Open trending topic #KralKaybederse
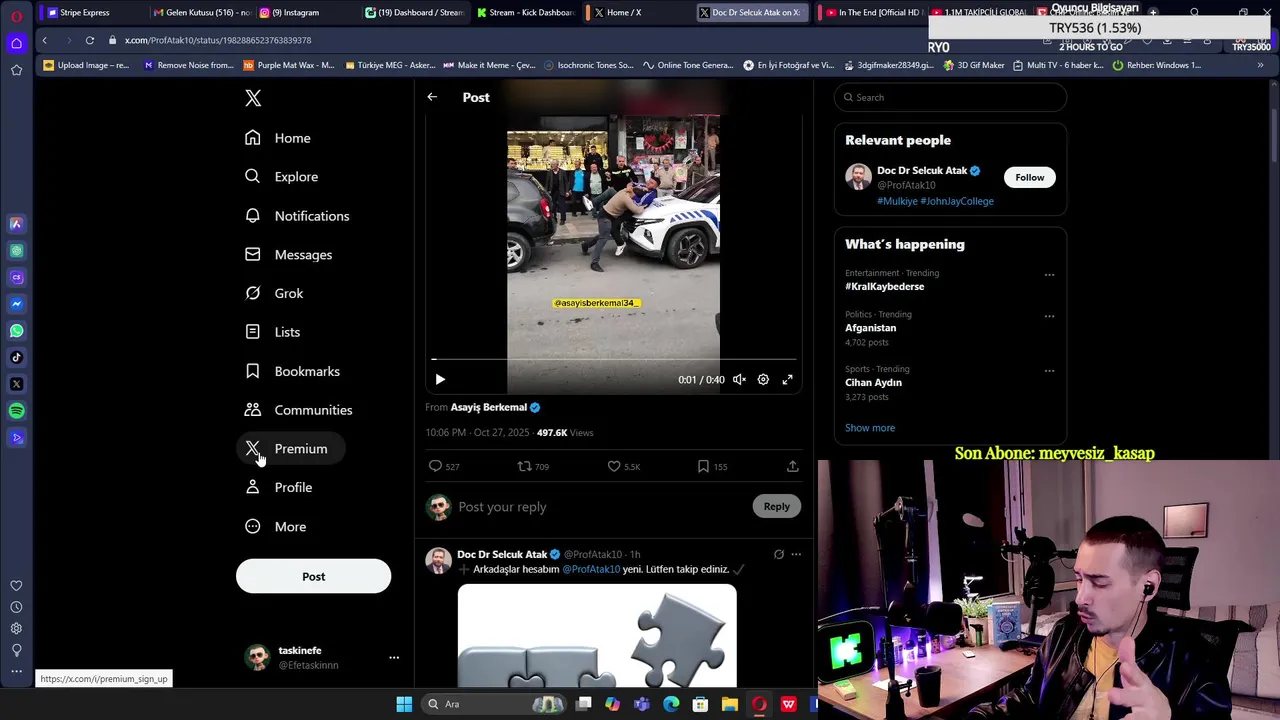1280x720 pixels. tap(884, 287)
